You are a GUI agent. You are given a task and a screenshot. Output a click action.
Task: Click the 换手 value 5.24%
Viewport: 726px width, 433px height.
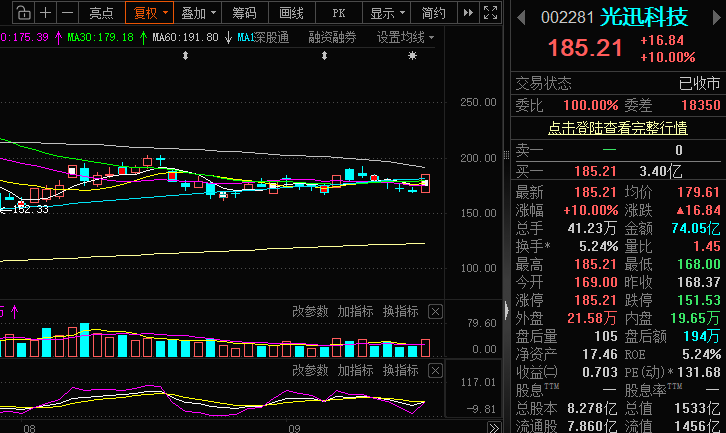tap(599, 246)
